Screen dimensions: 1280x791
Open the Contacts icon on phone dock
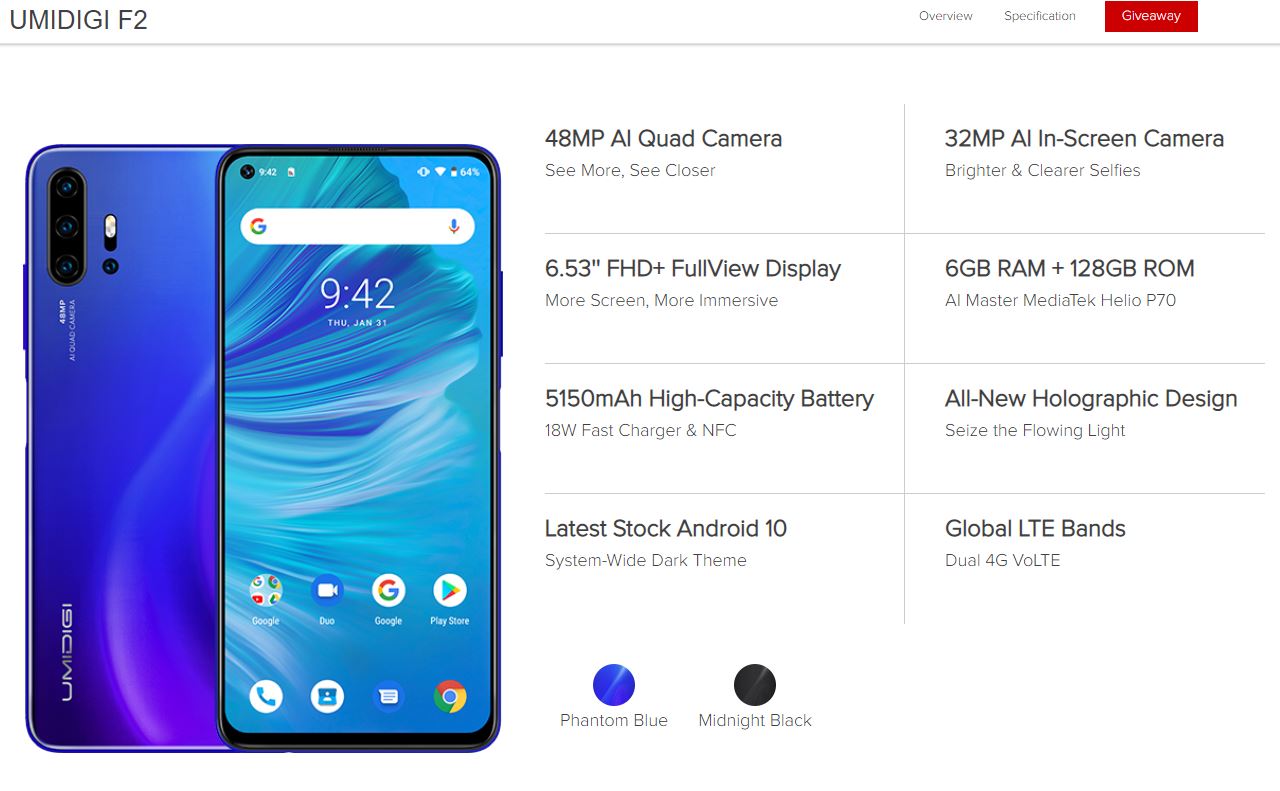point(327,696)
